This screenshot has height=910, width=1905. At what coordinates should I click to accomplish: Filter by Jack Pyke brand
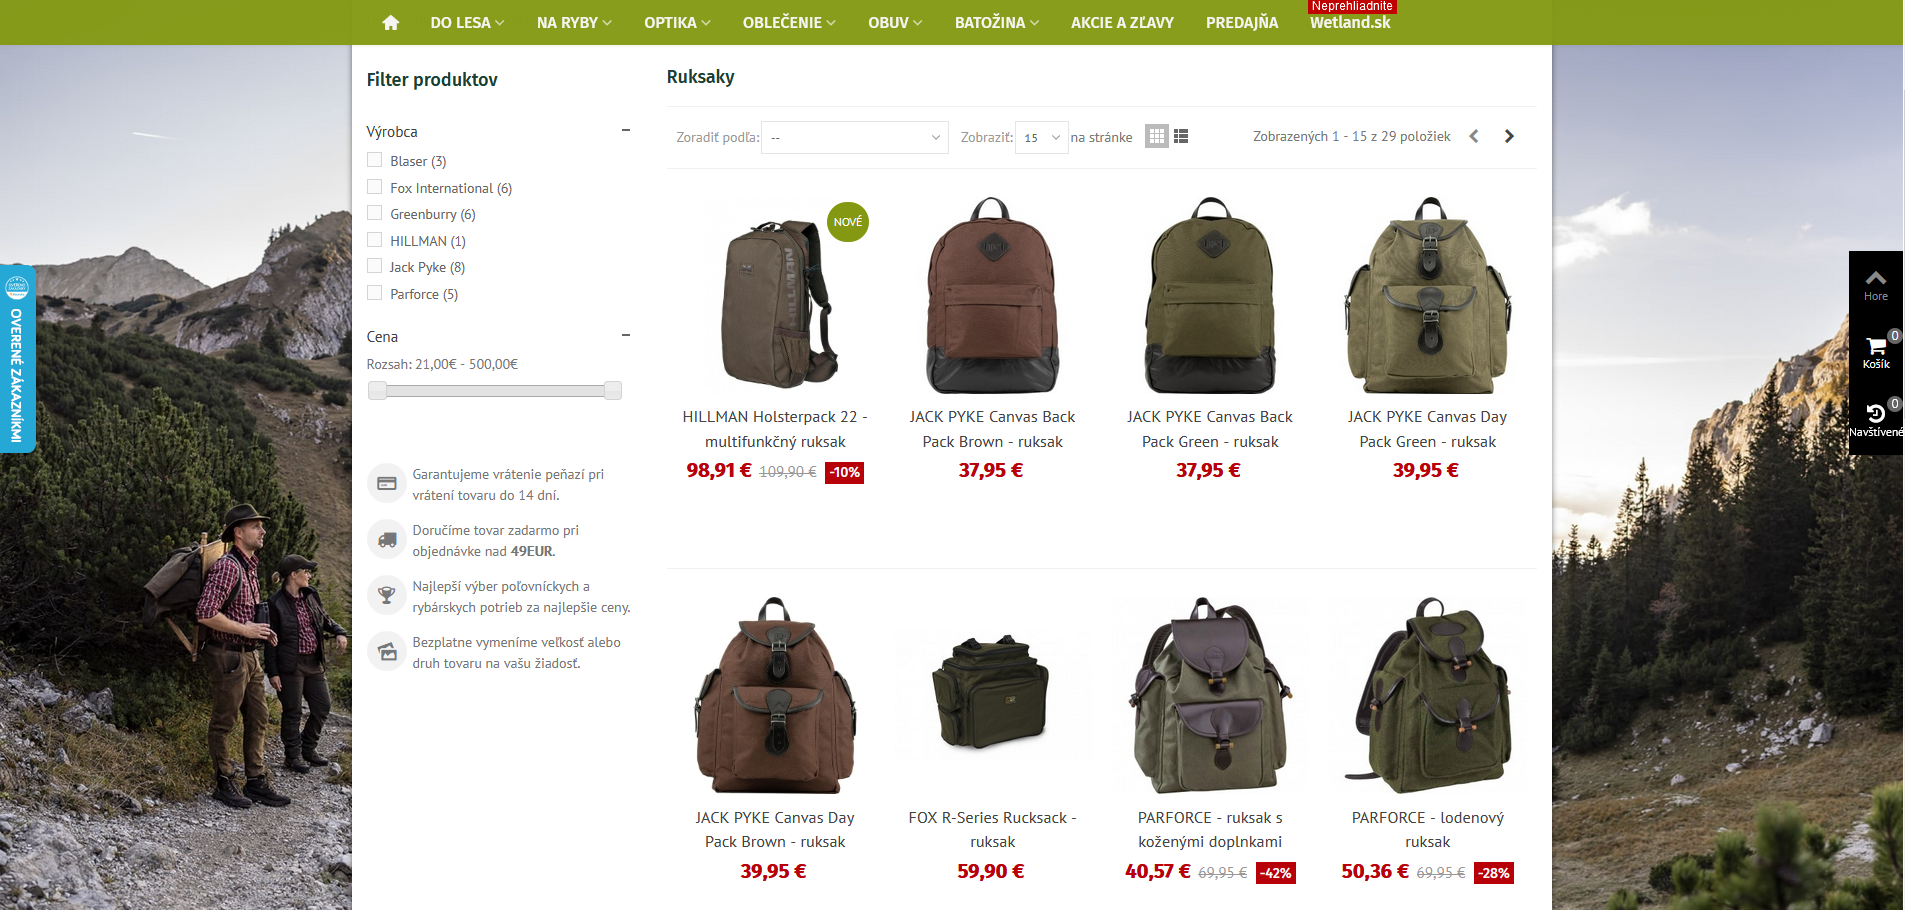[375, 266]
